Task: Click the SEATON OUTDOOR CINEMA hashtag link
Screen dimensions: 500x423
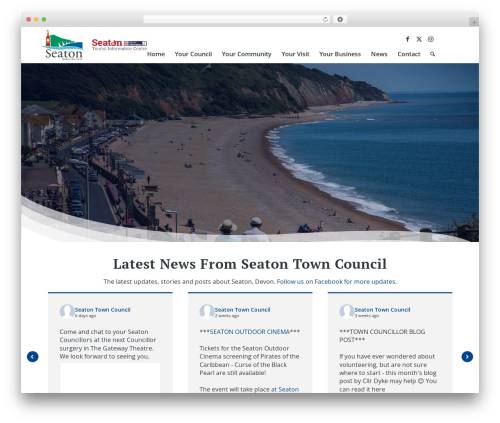Action: coord(250,332)
